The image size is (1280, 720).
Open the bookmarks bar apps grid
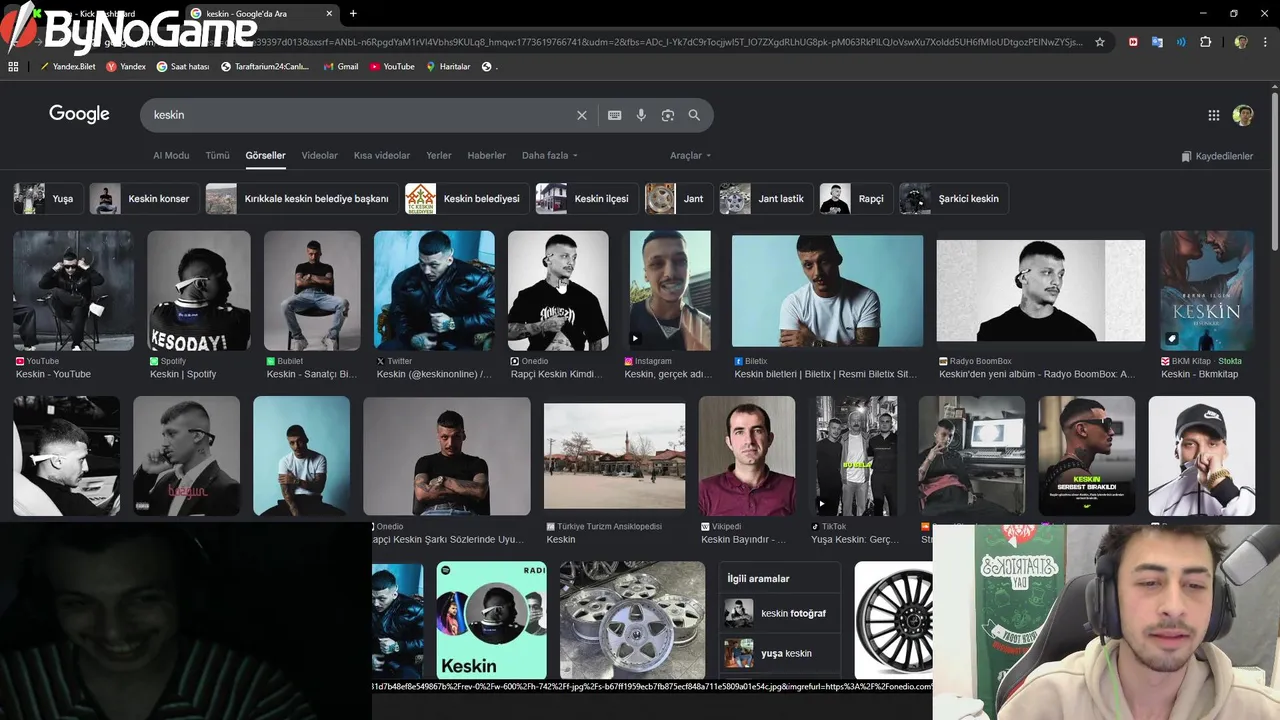(13, 66)
